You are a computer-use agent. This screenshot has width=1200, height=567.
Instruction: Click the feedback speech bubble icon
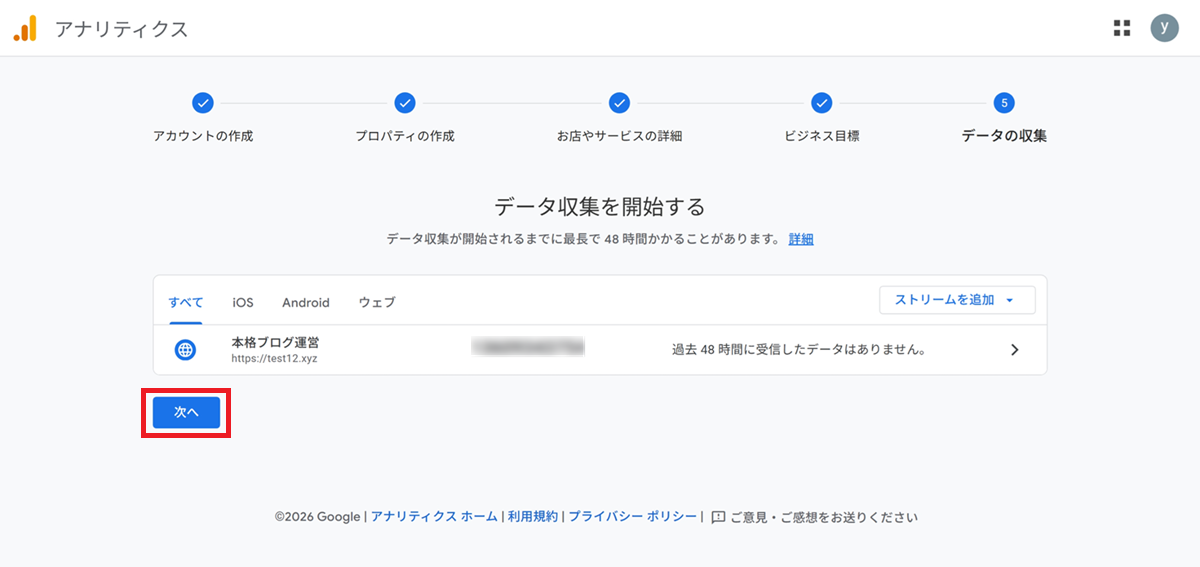[x=717, y=517]
